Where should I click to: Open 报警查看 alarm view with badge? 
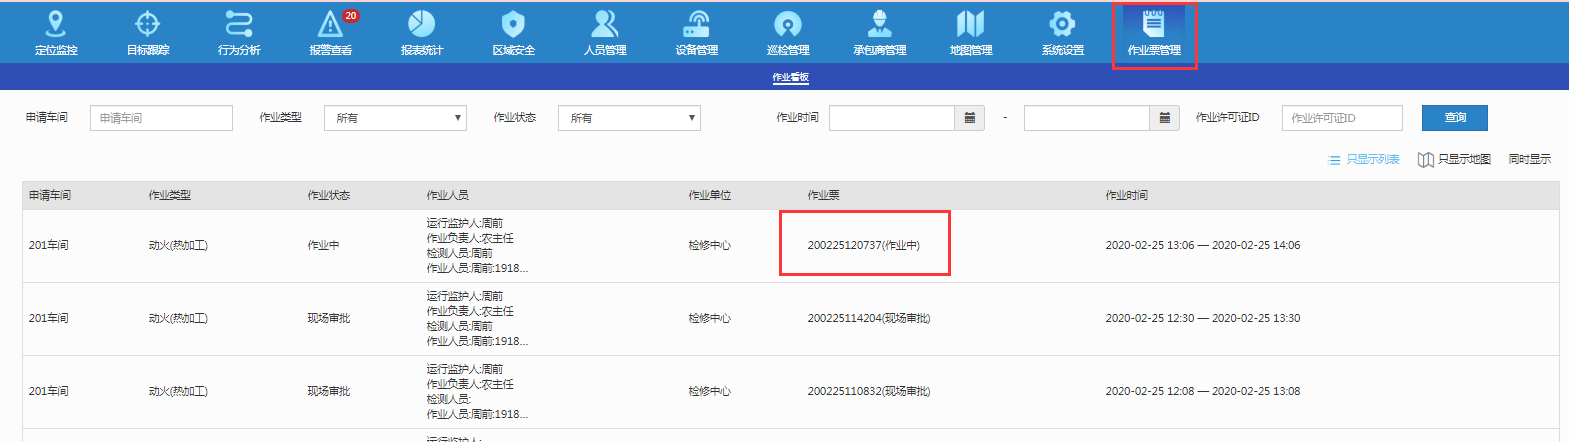(330, 32)
